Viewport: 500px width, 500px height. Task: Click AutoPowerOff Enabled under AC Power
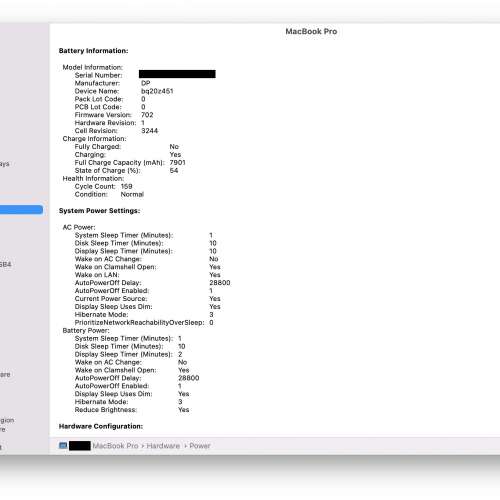click(112, 291)
